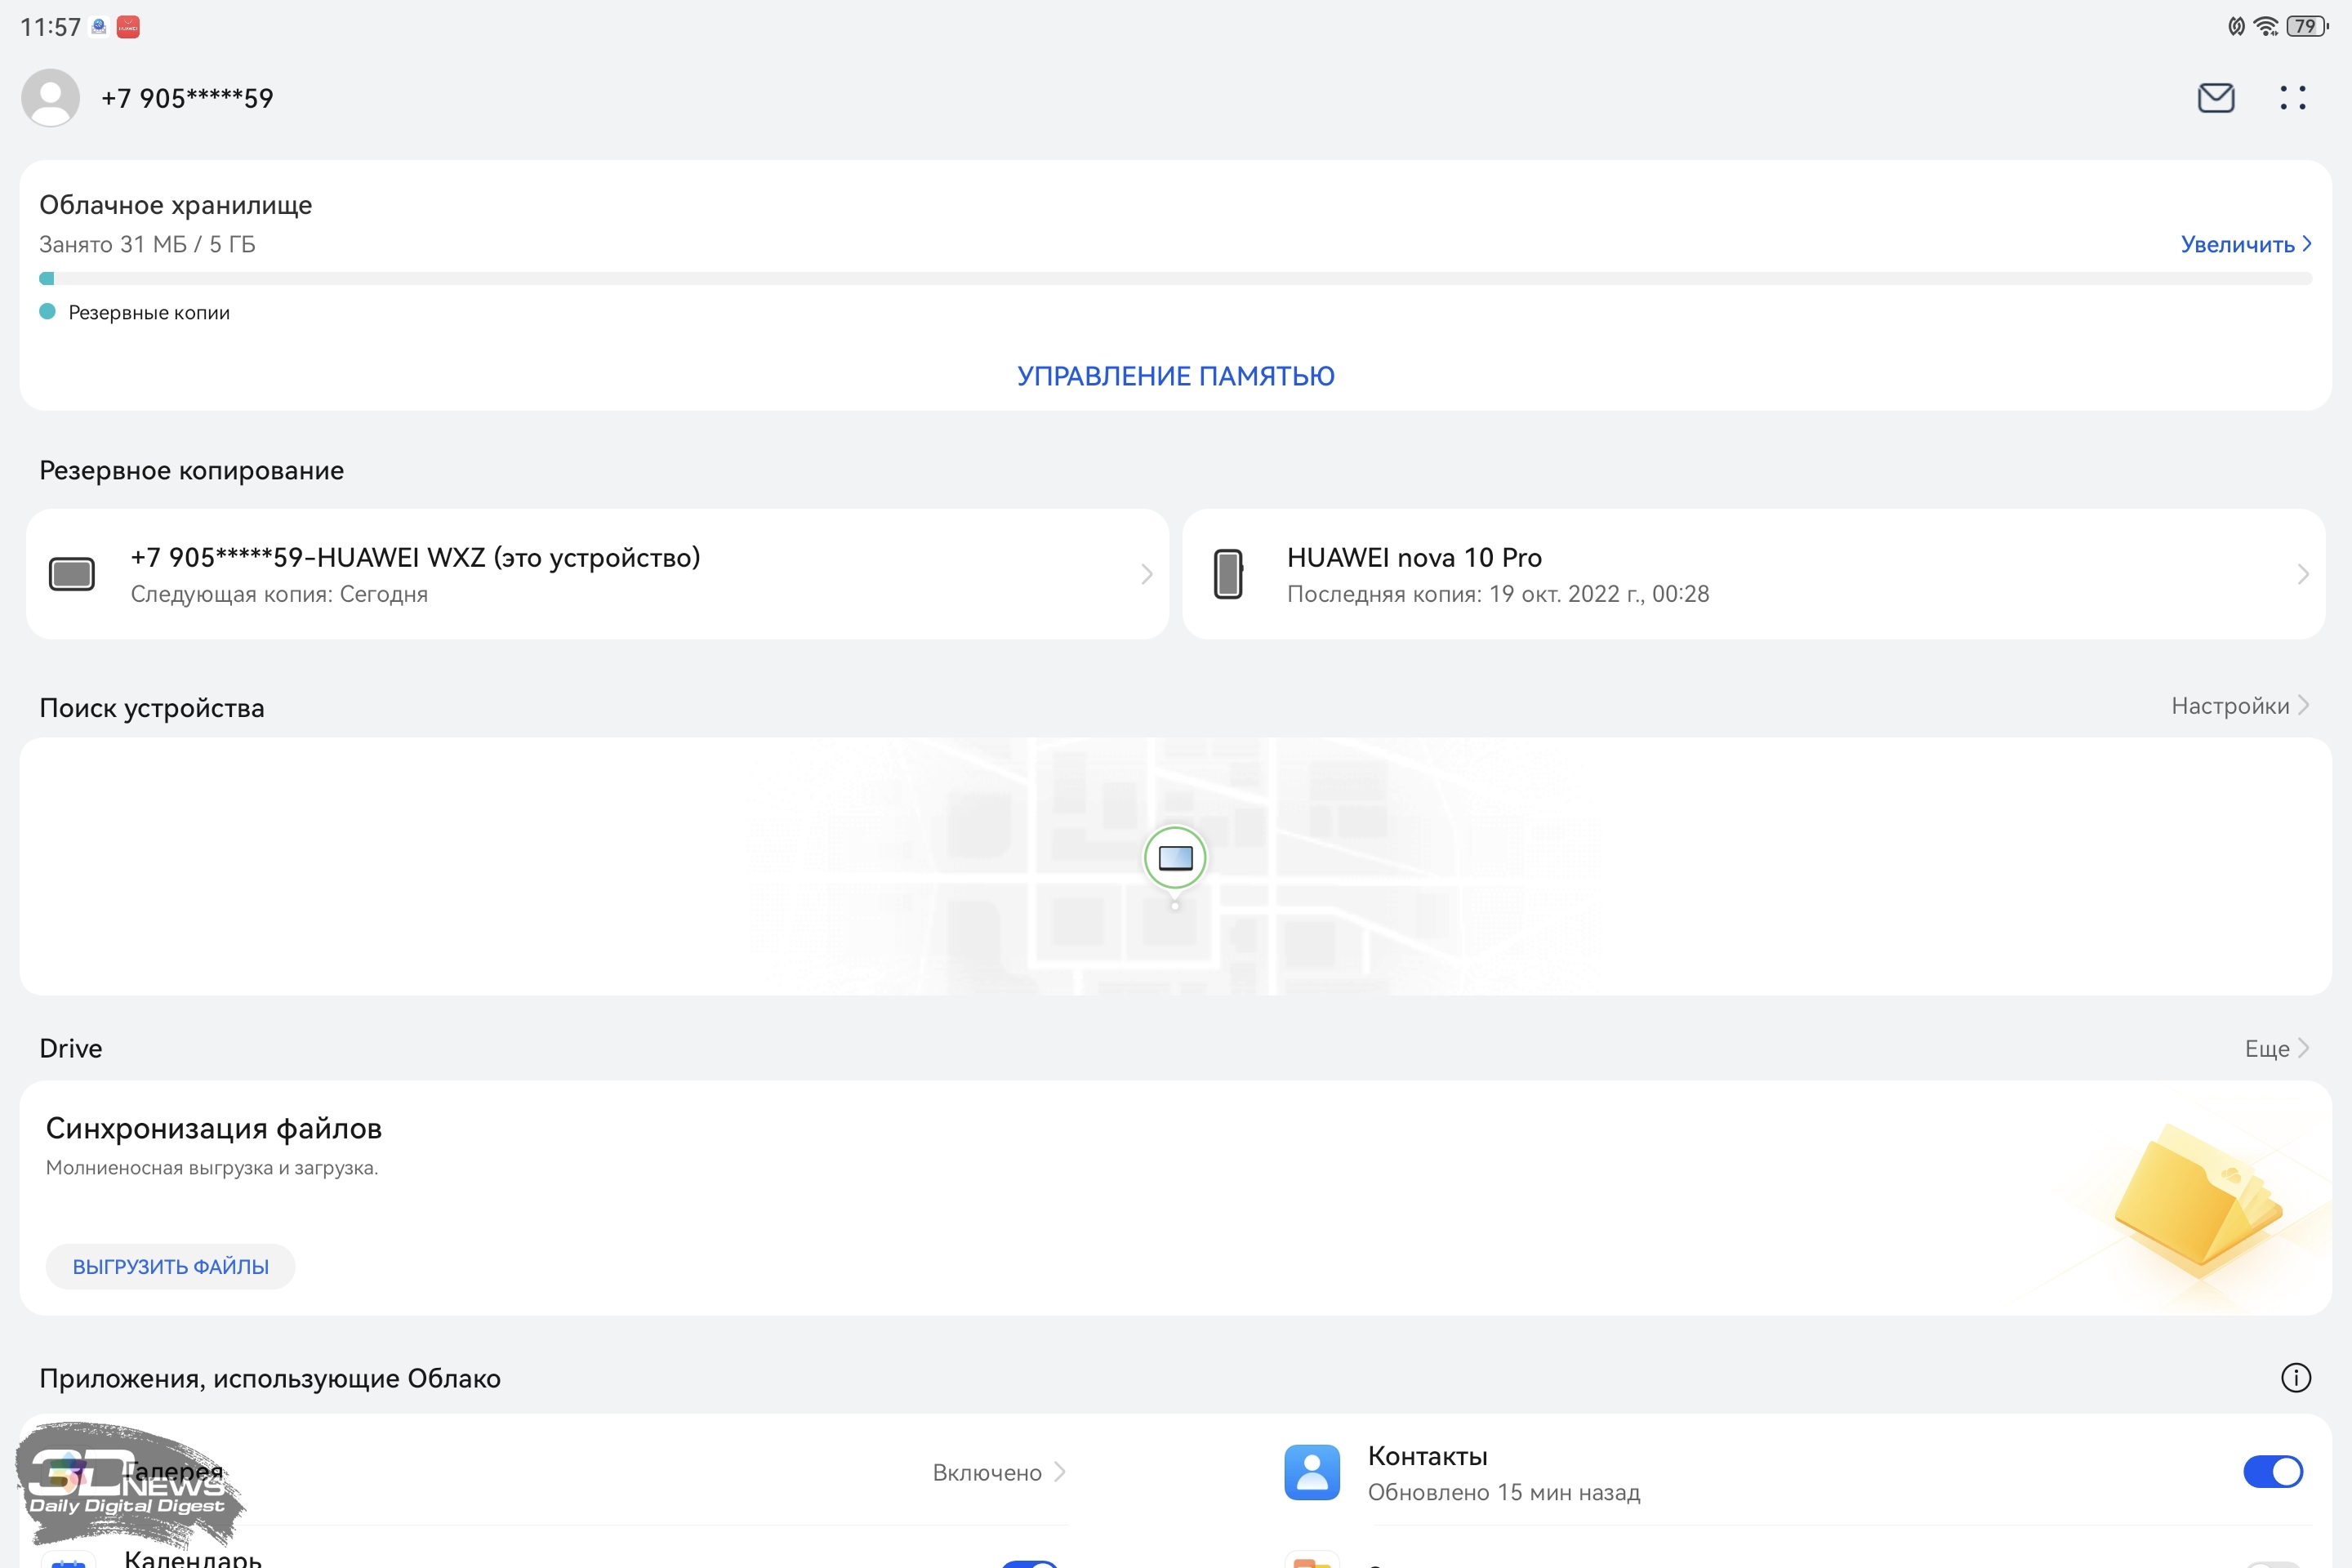Screen dimensions: 2352x1568
Task: Open HUAWEI WXZ this-device backup chevron
Action: (1147, 574)
